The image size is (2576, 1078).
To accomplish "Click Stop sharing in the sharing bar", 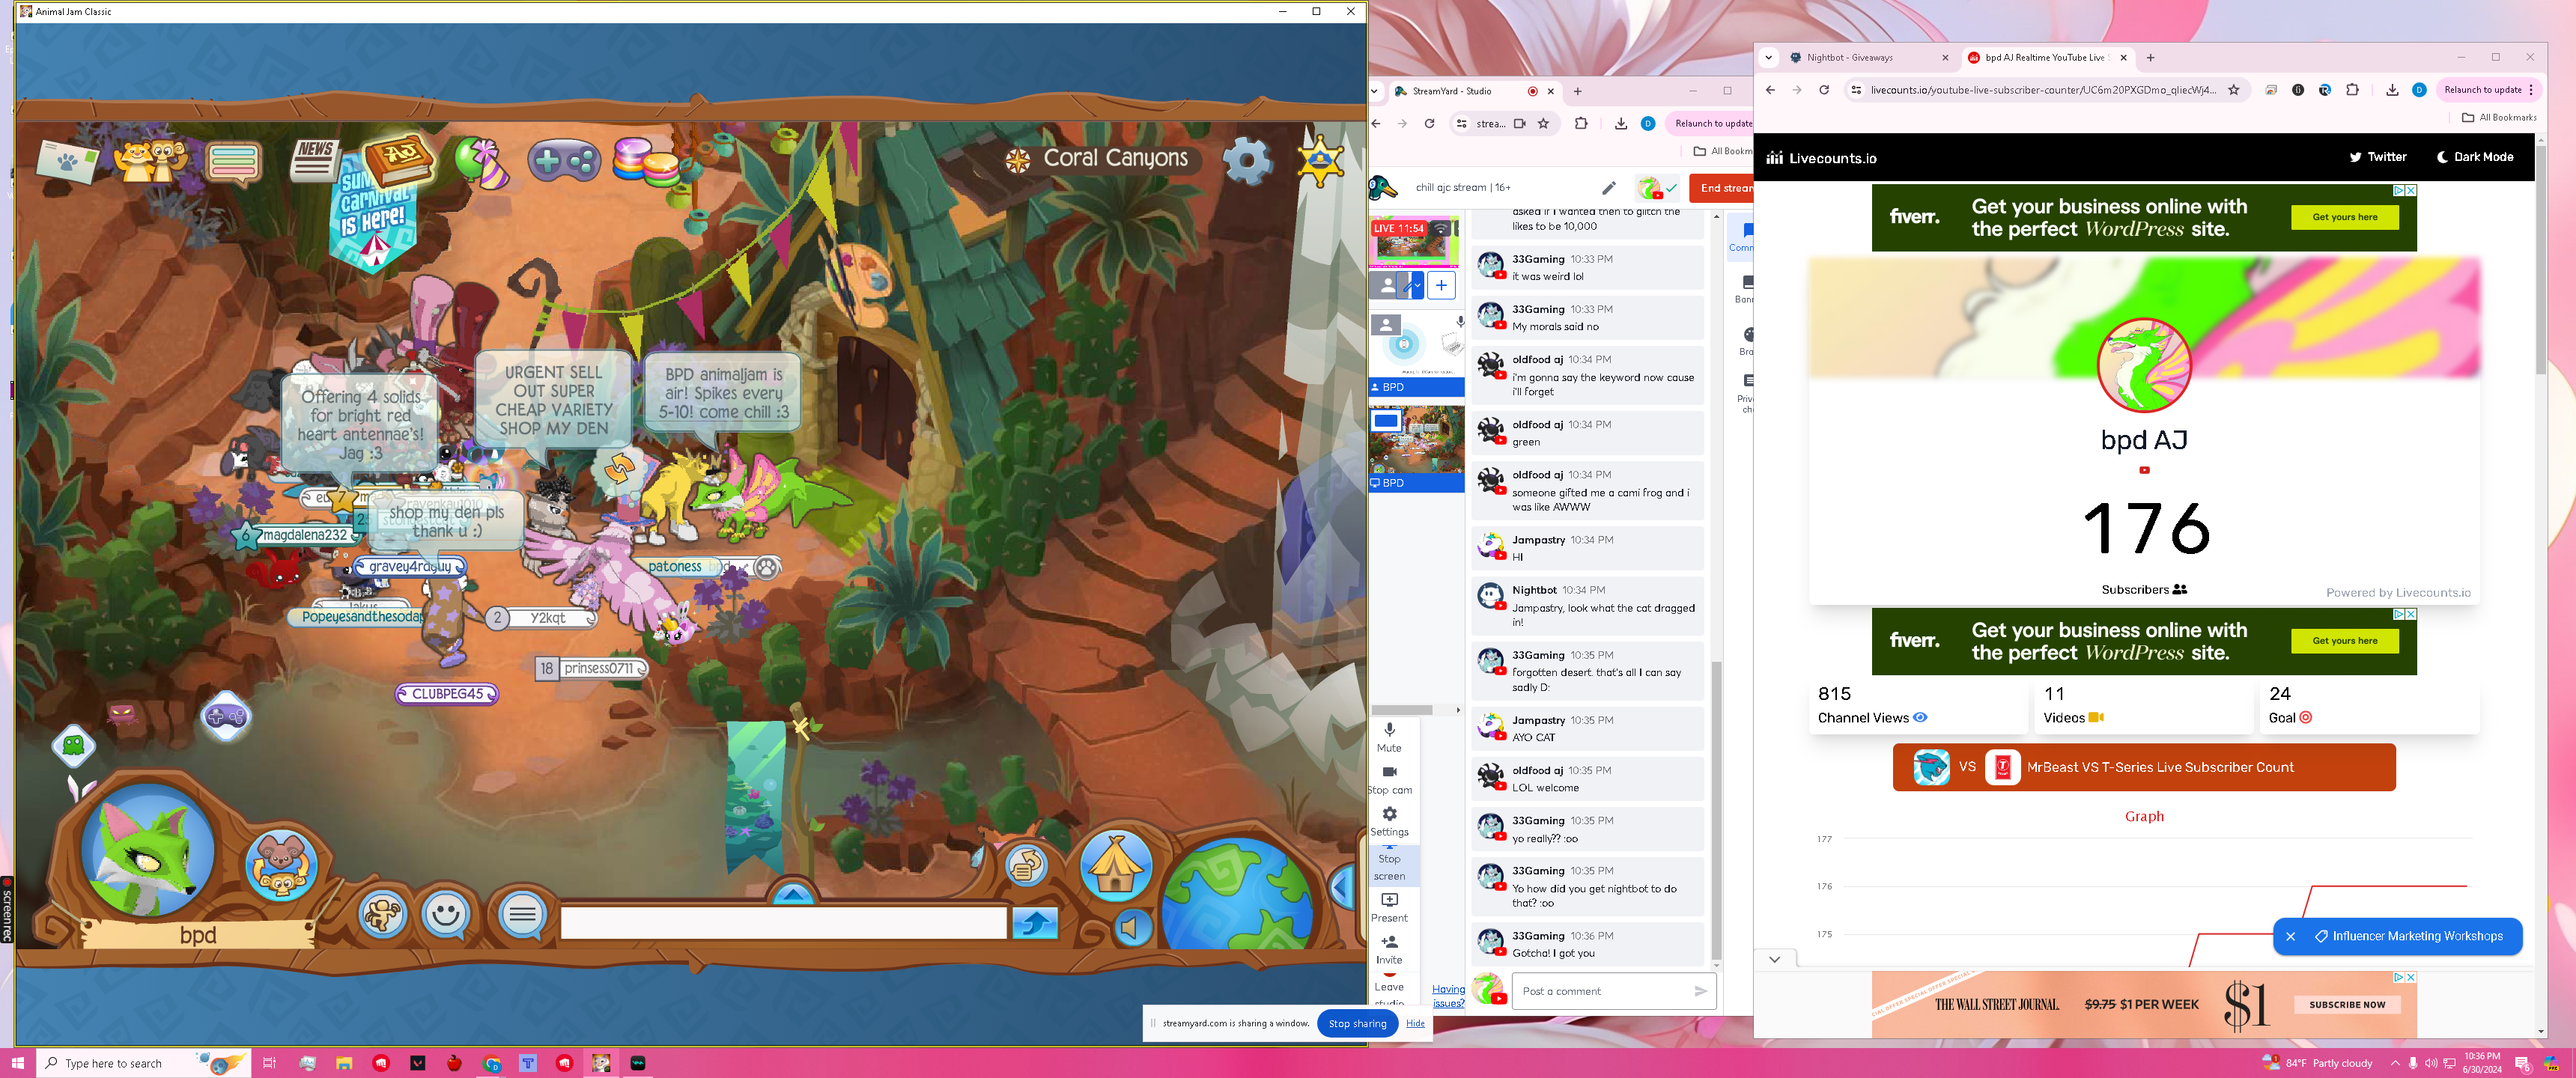I will click(x=1357, y=1023).
